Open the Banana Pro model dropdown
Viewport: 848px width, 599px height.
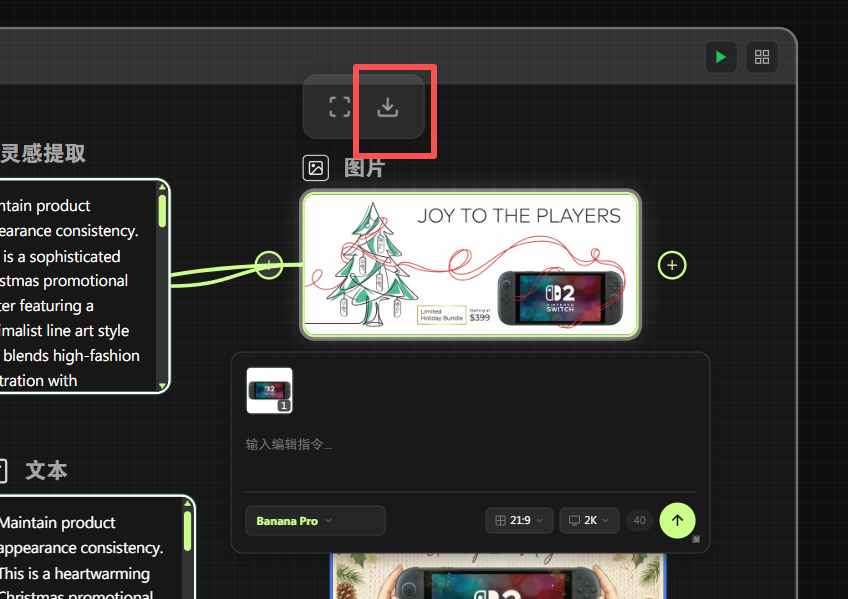tap(315, 521)
